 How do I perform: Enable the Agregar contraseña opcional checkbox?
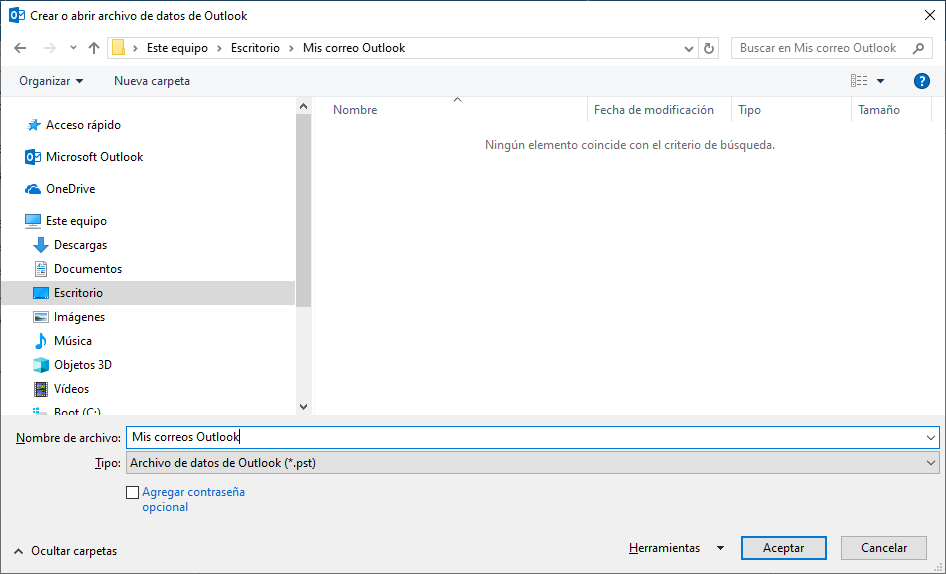point(133,493)
